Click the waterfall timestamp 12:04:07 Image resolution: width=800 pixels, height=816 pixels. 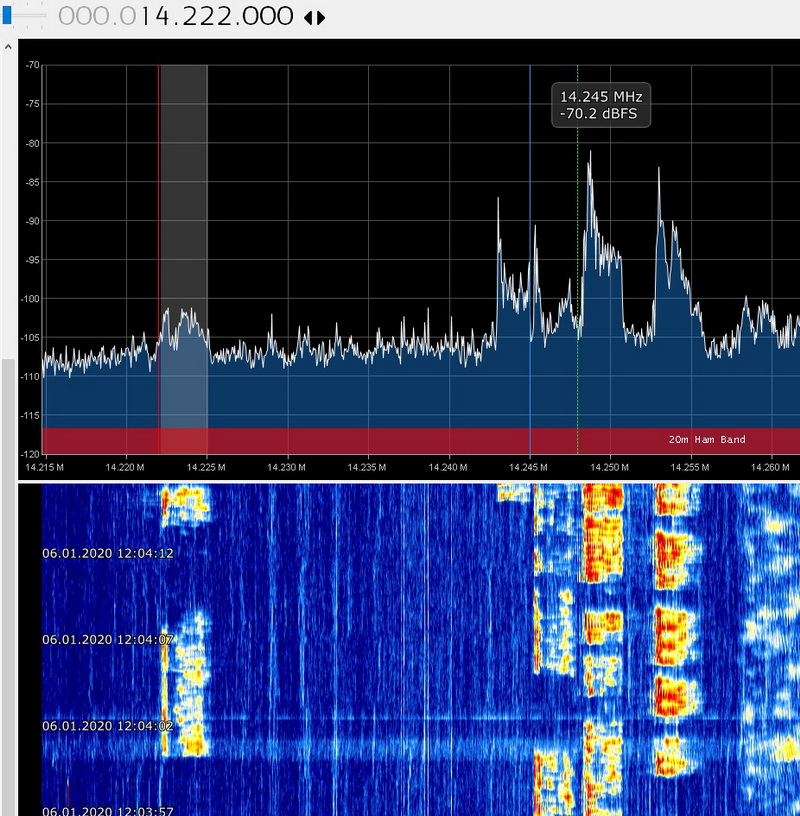click(108, 640)
